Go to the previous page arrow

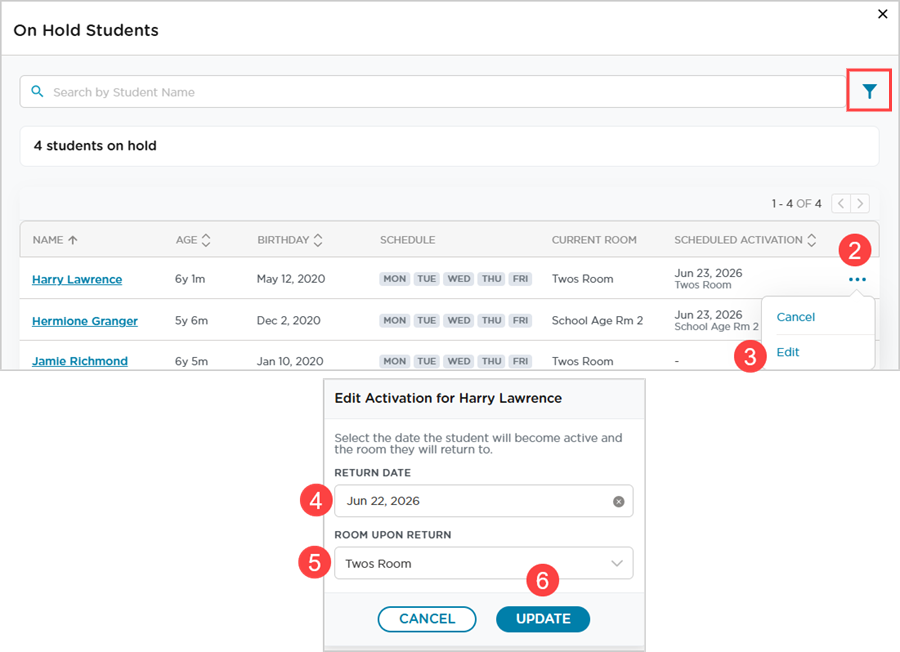(x=841, y=203)
